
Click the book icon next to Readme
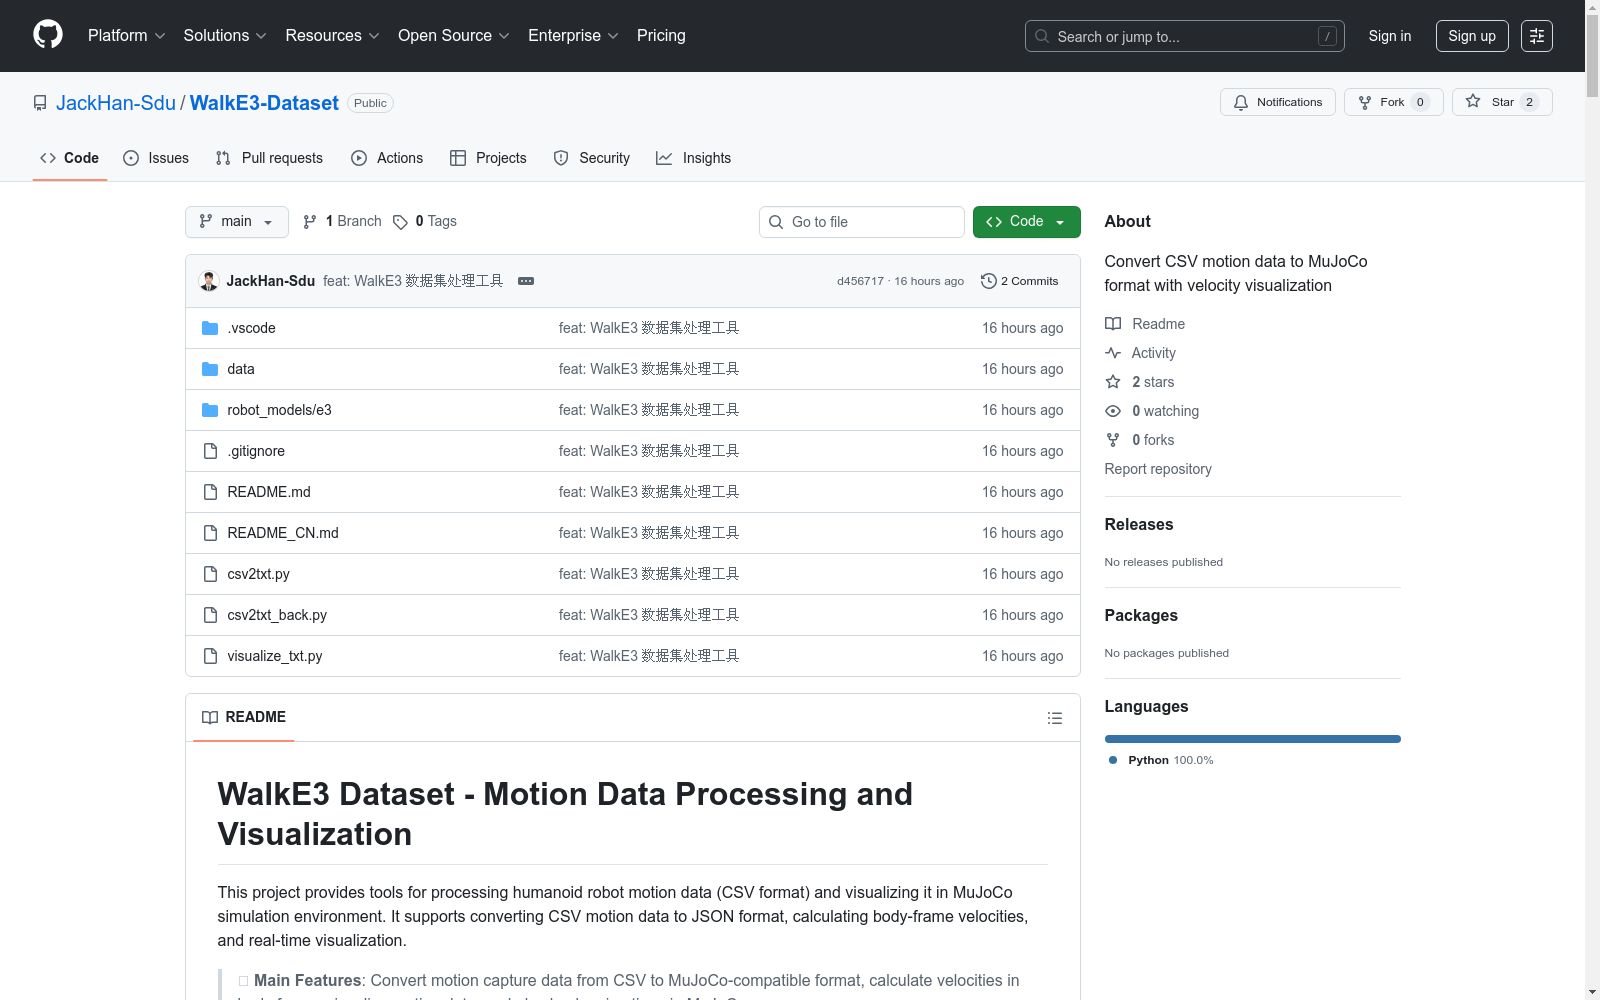[x=1113, y=324]
